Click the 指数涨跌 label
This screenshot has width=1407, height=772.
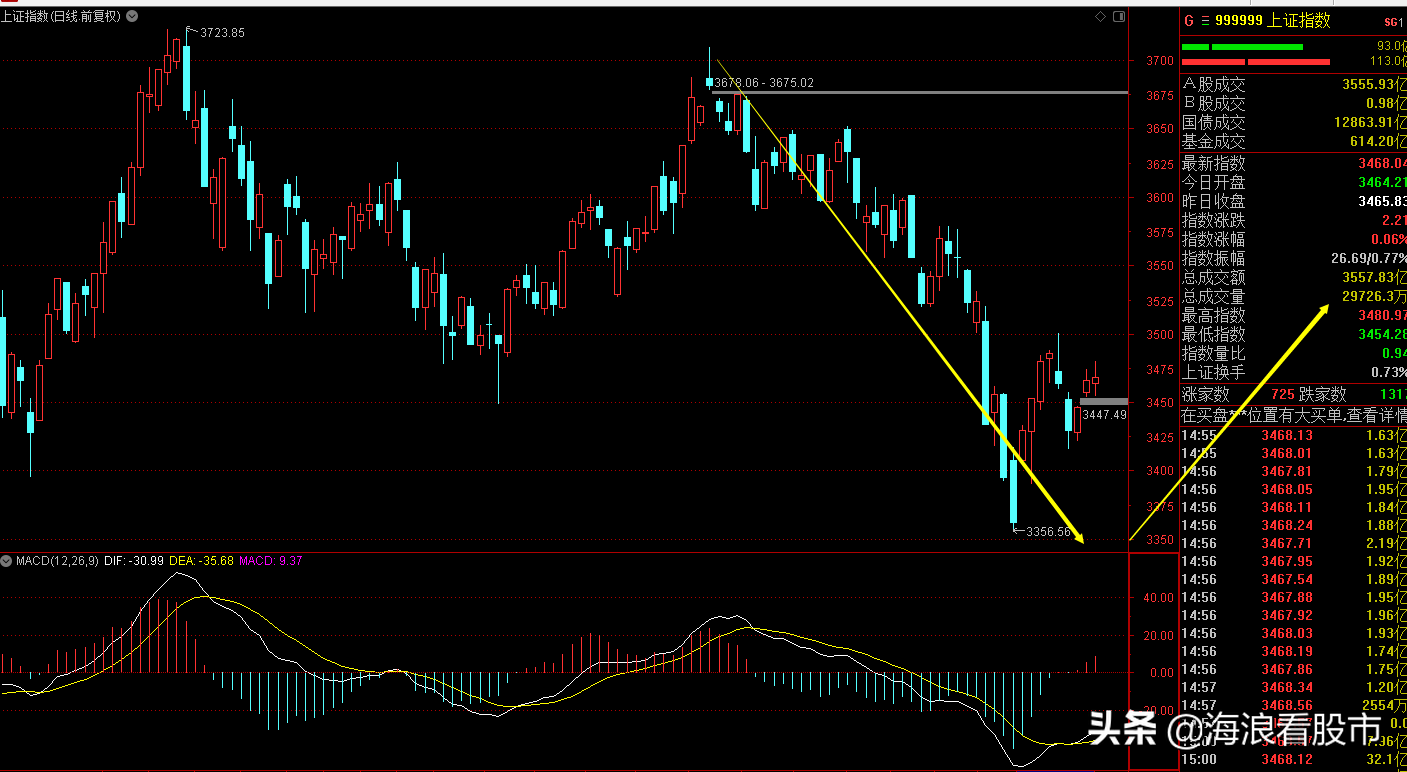1214,220
